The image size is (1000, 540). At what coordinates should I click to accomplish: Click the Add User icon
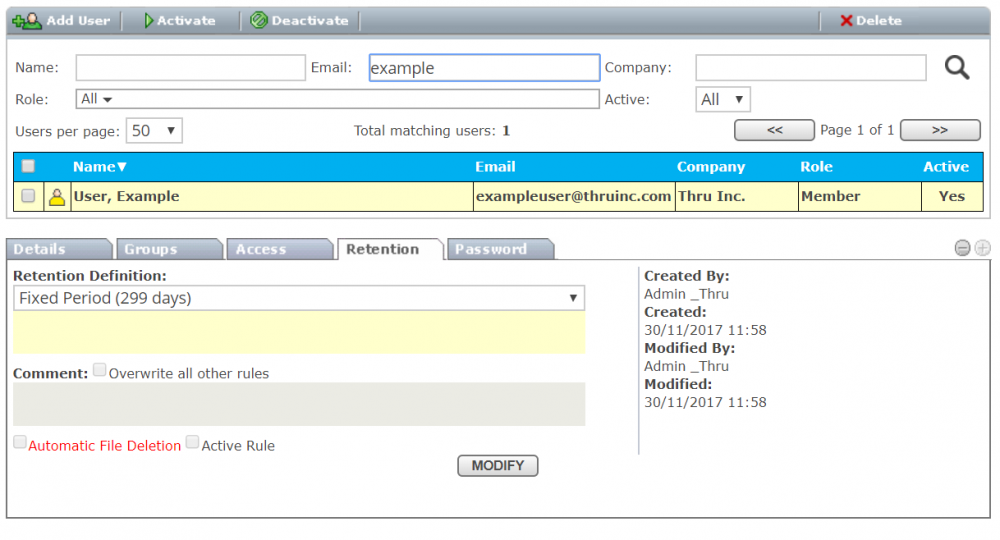(27, 20)
